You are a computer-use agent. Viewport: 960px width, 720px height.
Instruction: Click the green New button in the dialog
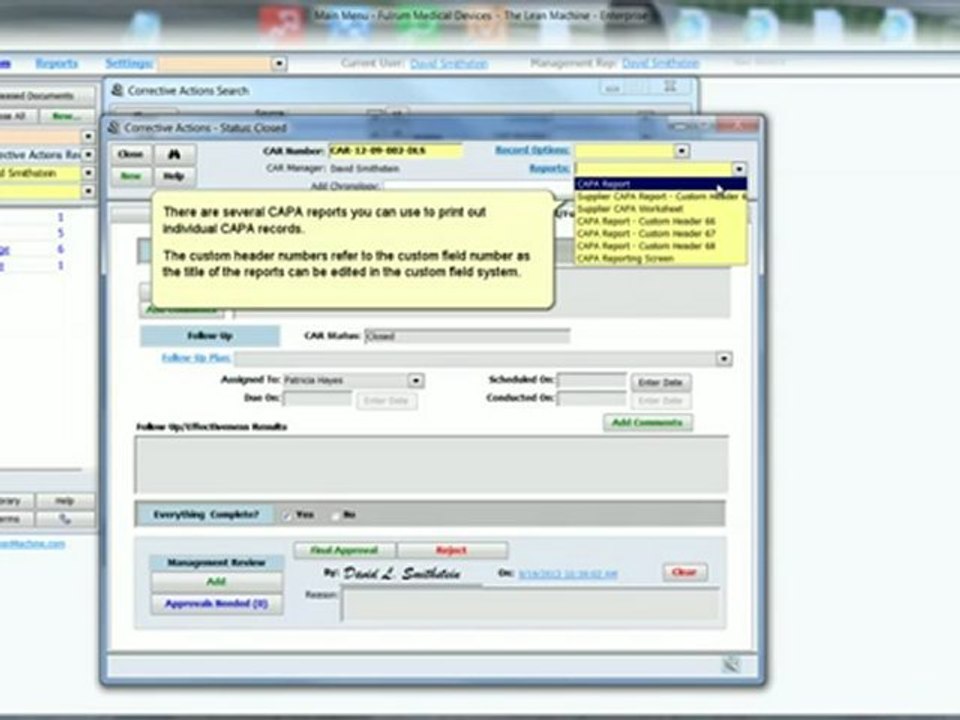tap(131, 176)
